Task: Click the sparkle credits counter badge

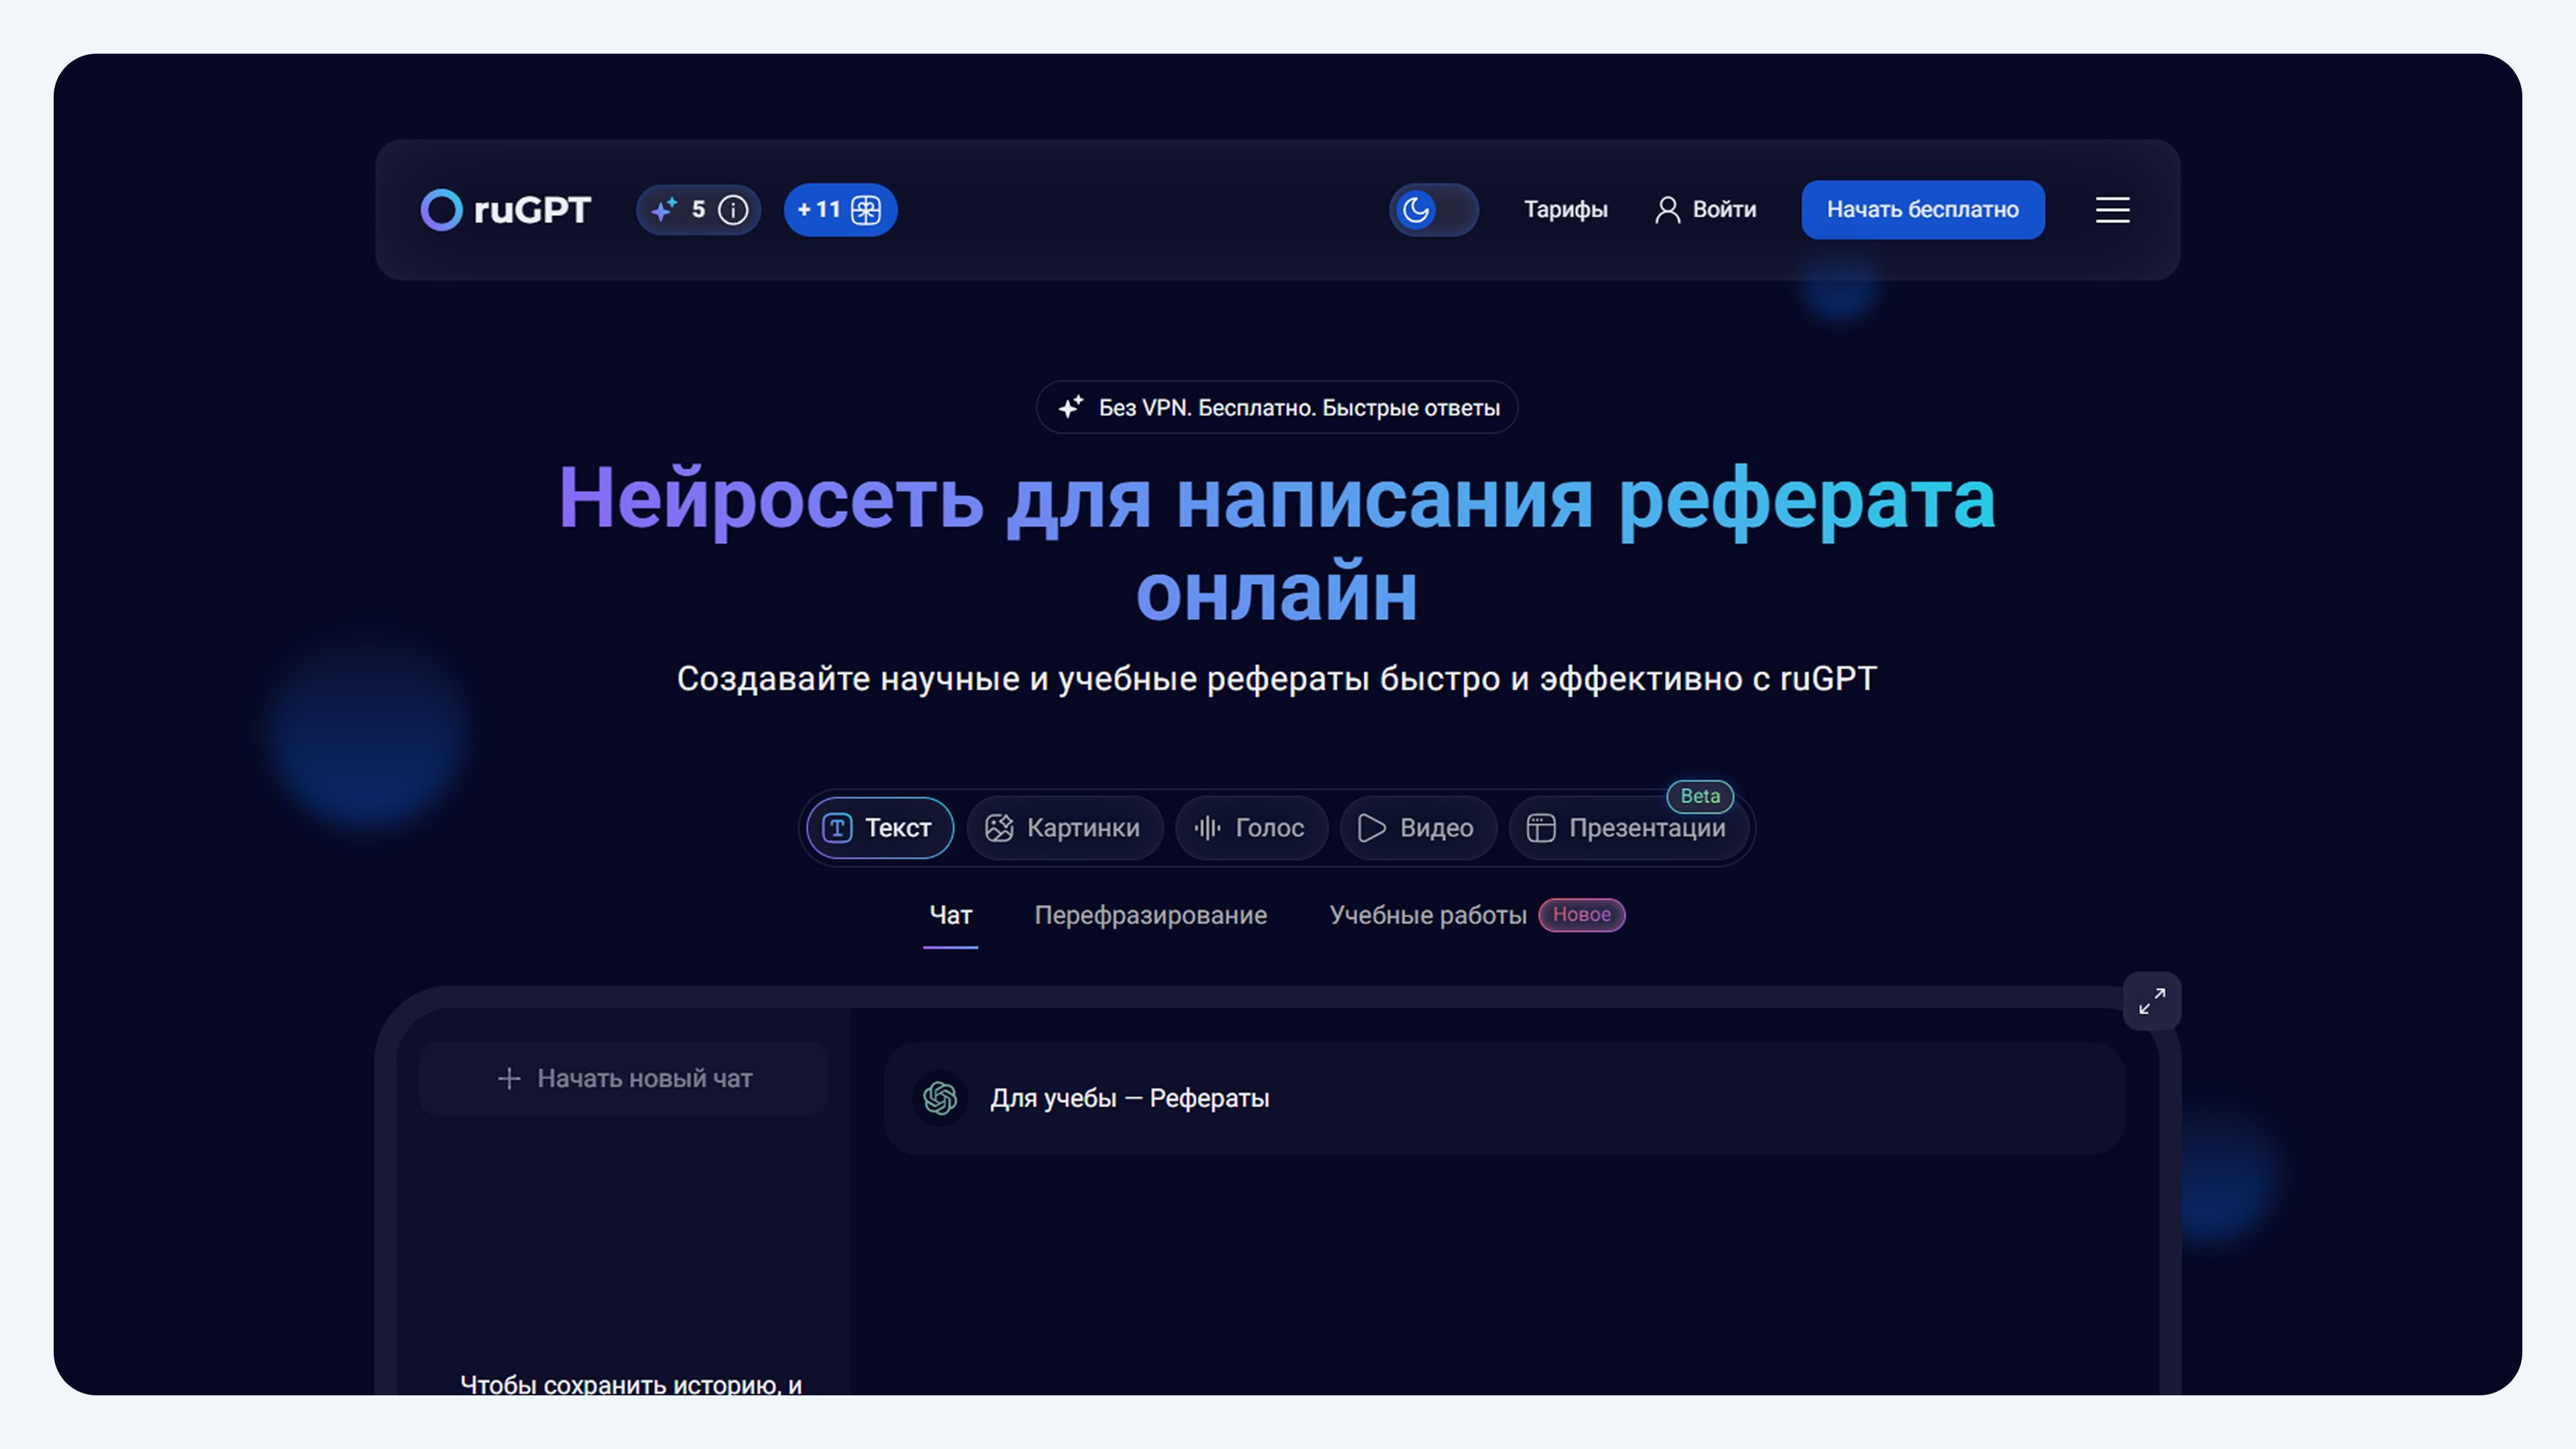Action: 679,210
